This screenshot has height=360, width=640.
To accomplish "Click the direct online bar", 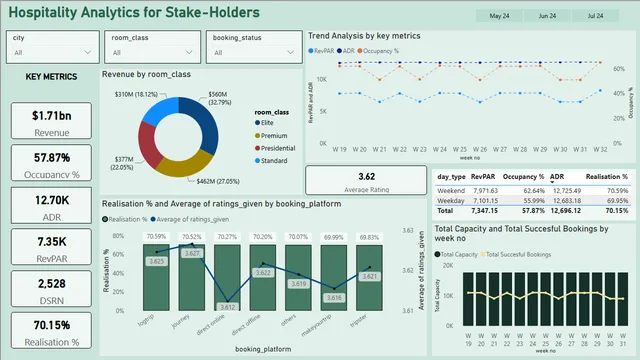I will 227,278.
